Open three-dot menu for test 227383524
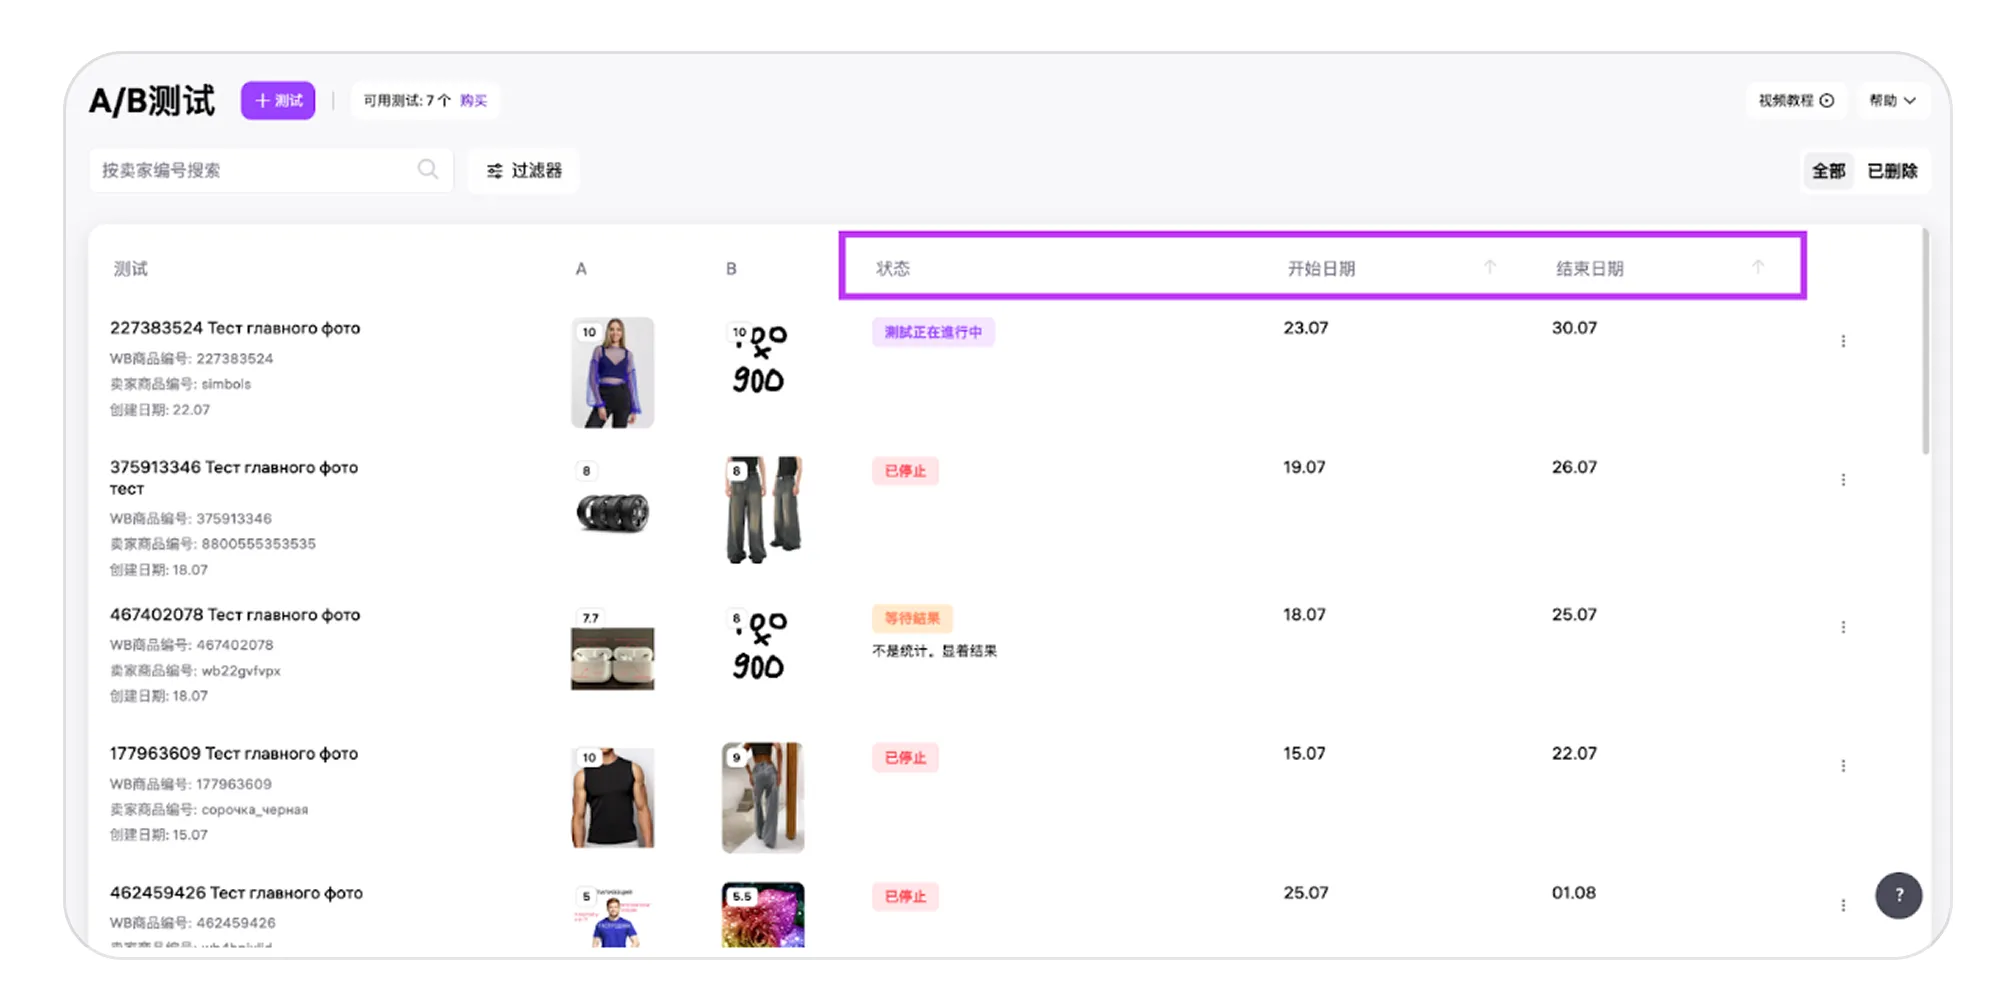This screenshot has width=2016, height=1008. (1843, 341)
